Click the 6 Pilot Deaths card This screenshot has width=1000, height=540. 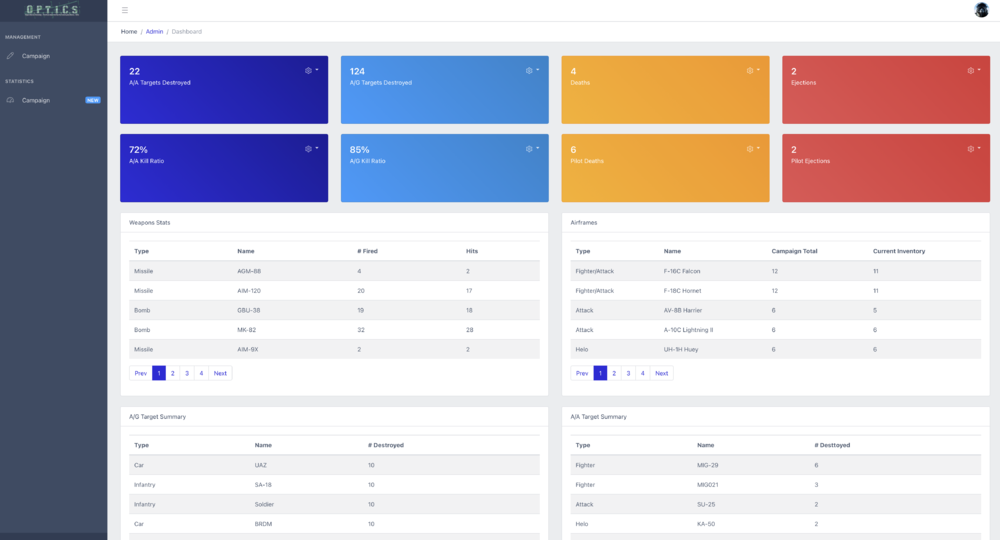pyautogui.click(x=665, y=168)
